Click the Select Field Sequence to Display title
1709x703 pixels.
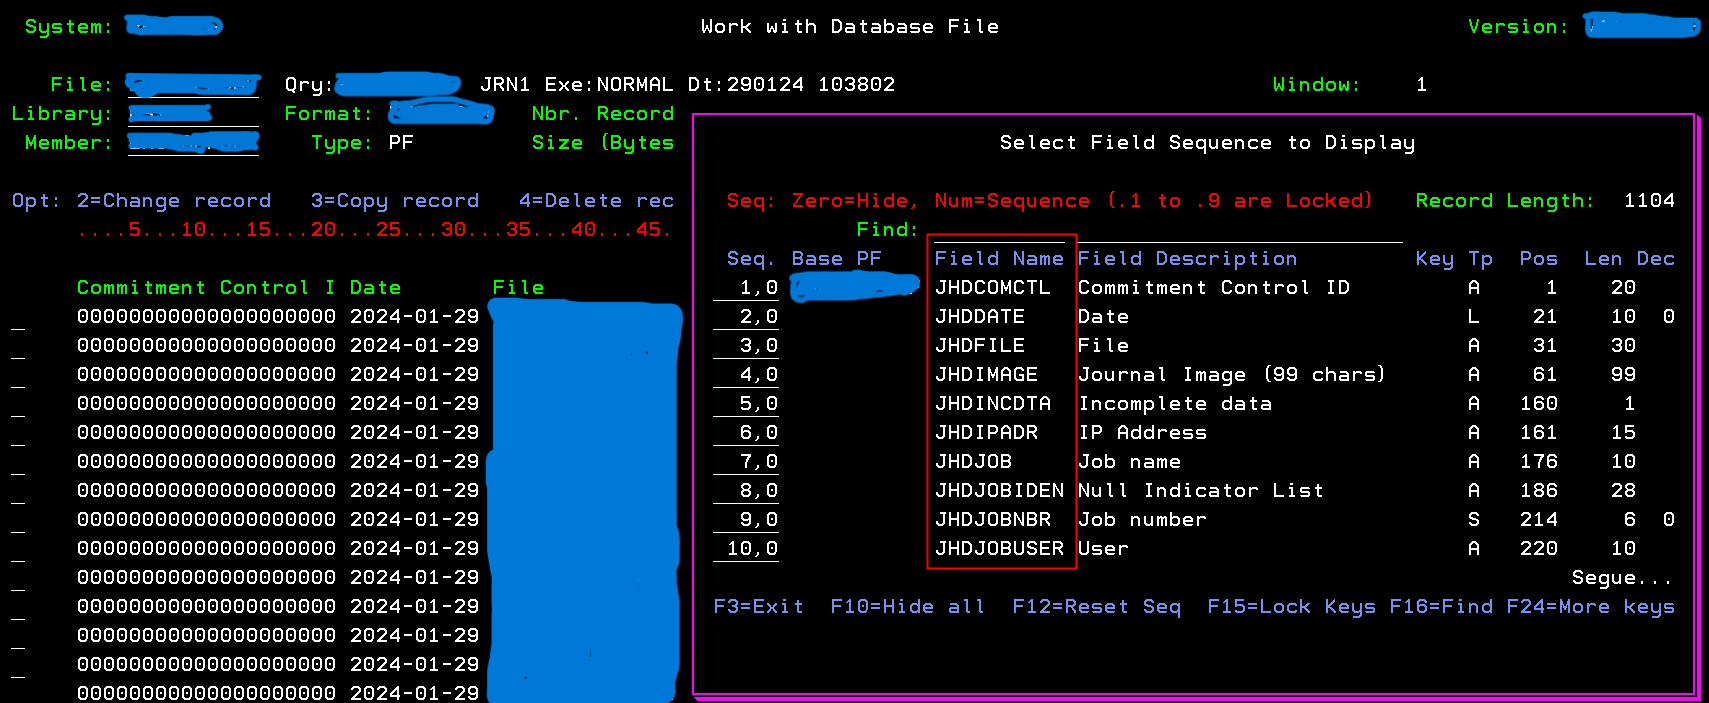click(x=1207, y=143)
